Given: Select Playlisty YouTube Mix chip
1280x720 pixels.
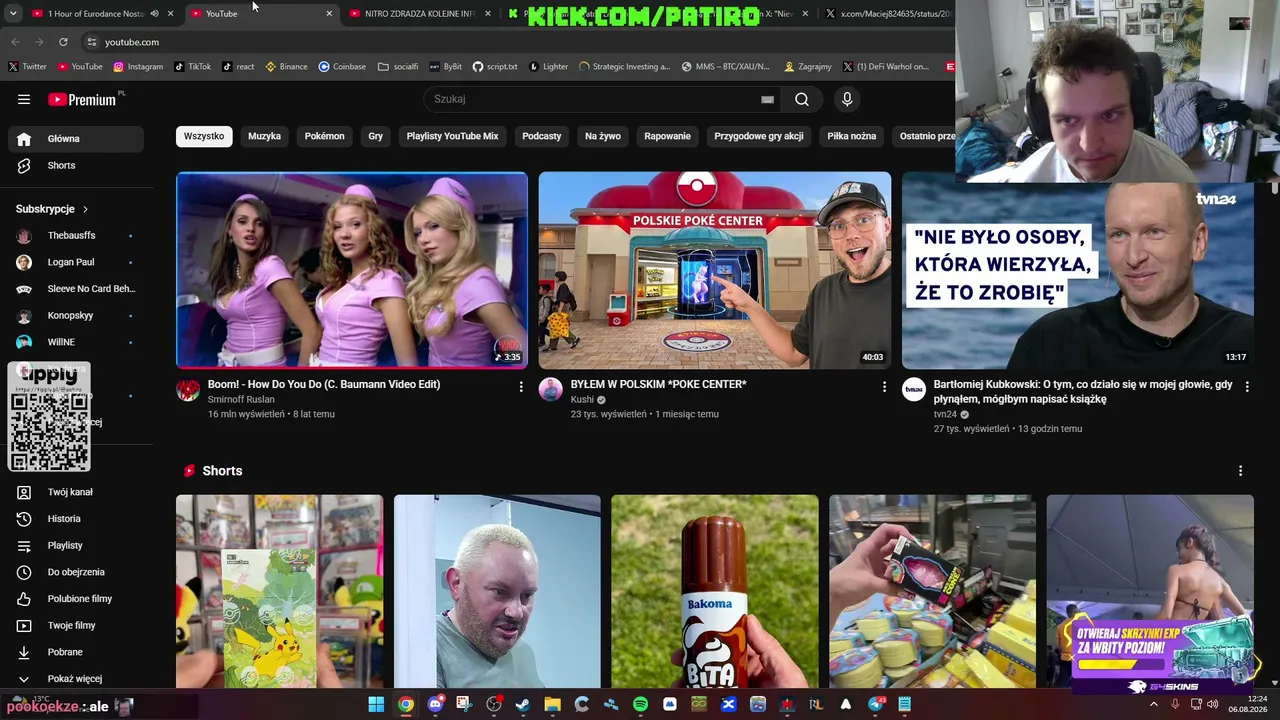Looking at the screenshot, I should (x=452, y=136).
